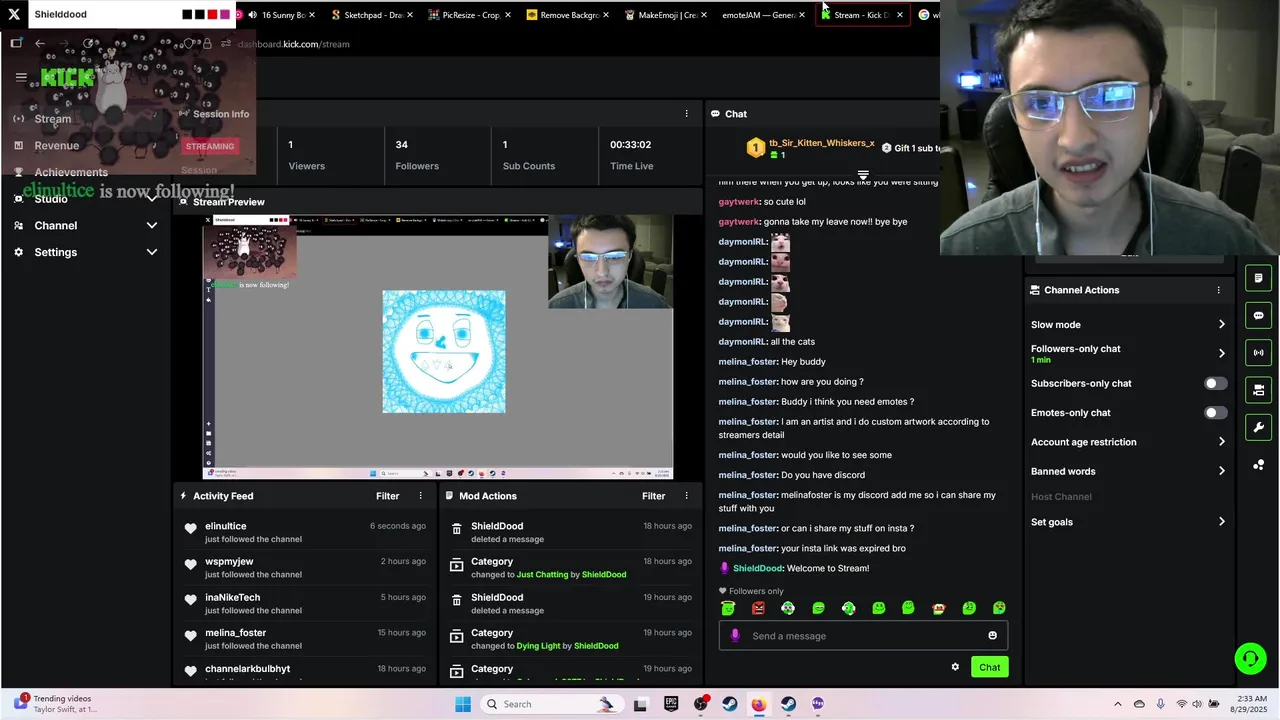Insert the green halo angel emote

(728, 608)
